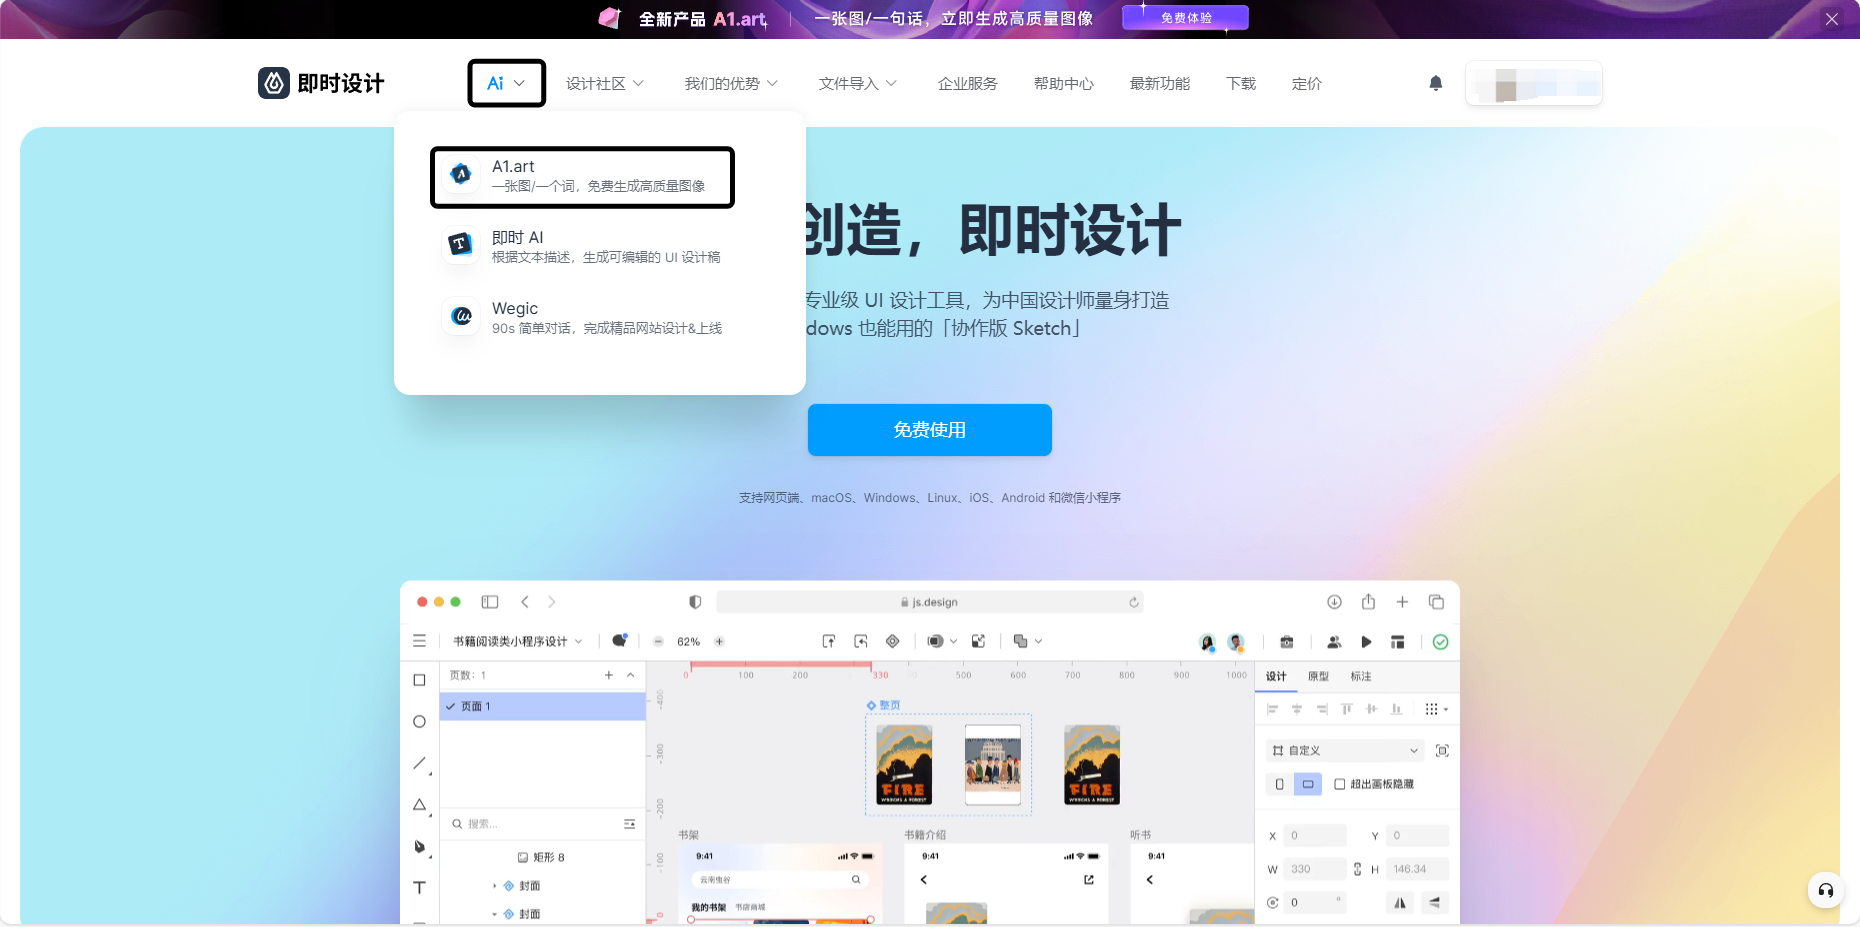The width and height of the screenshot is (1860, 927).
Task: Expand the boolean operations dropdown arrow
Action: [1039, 641]
